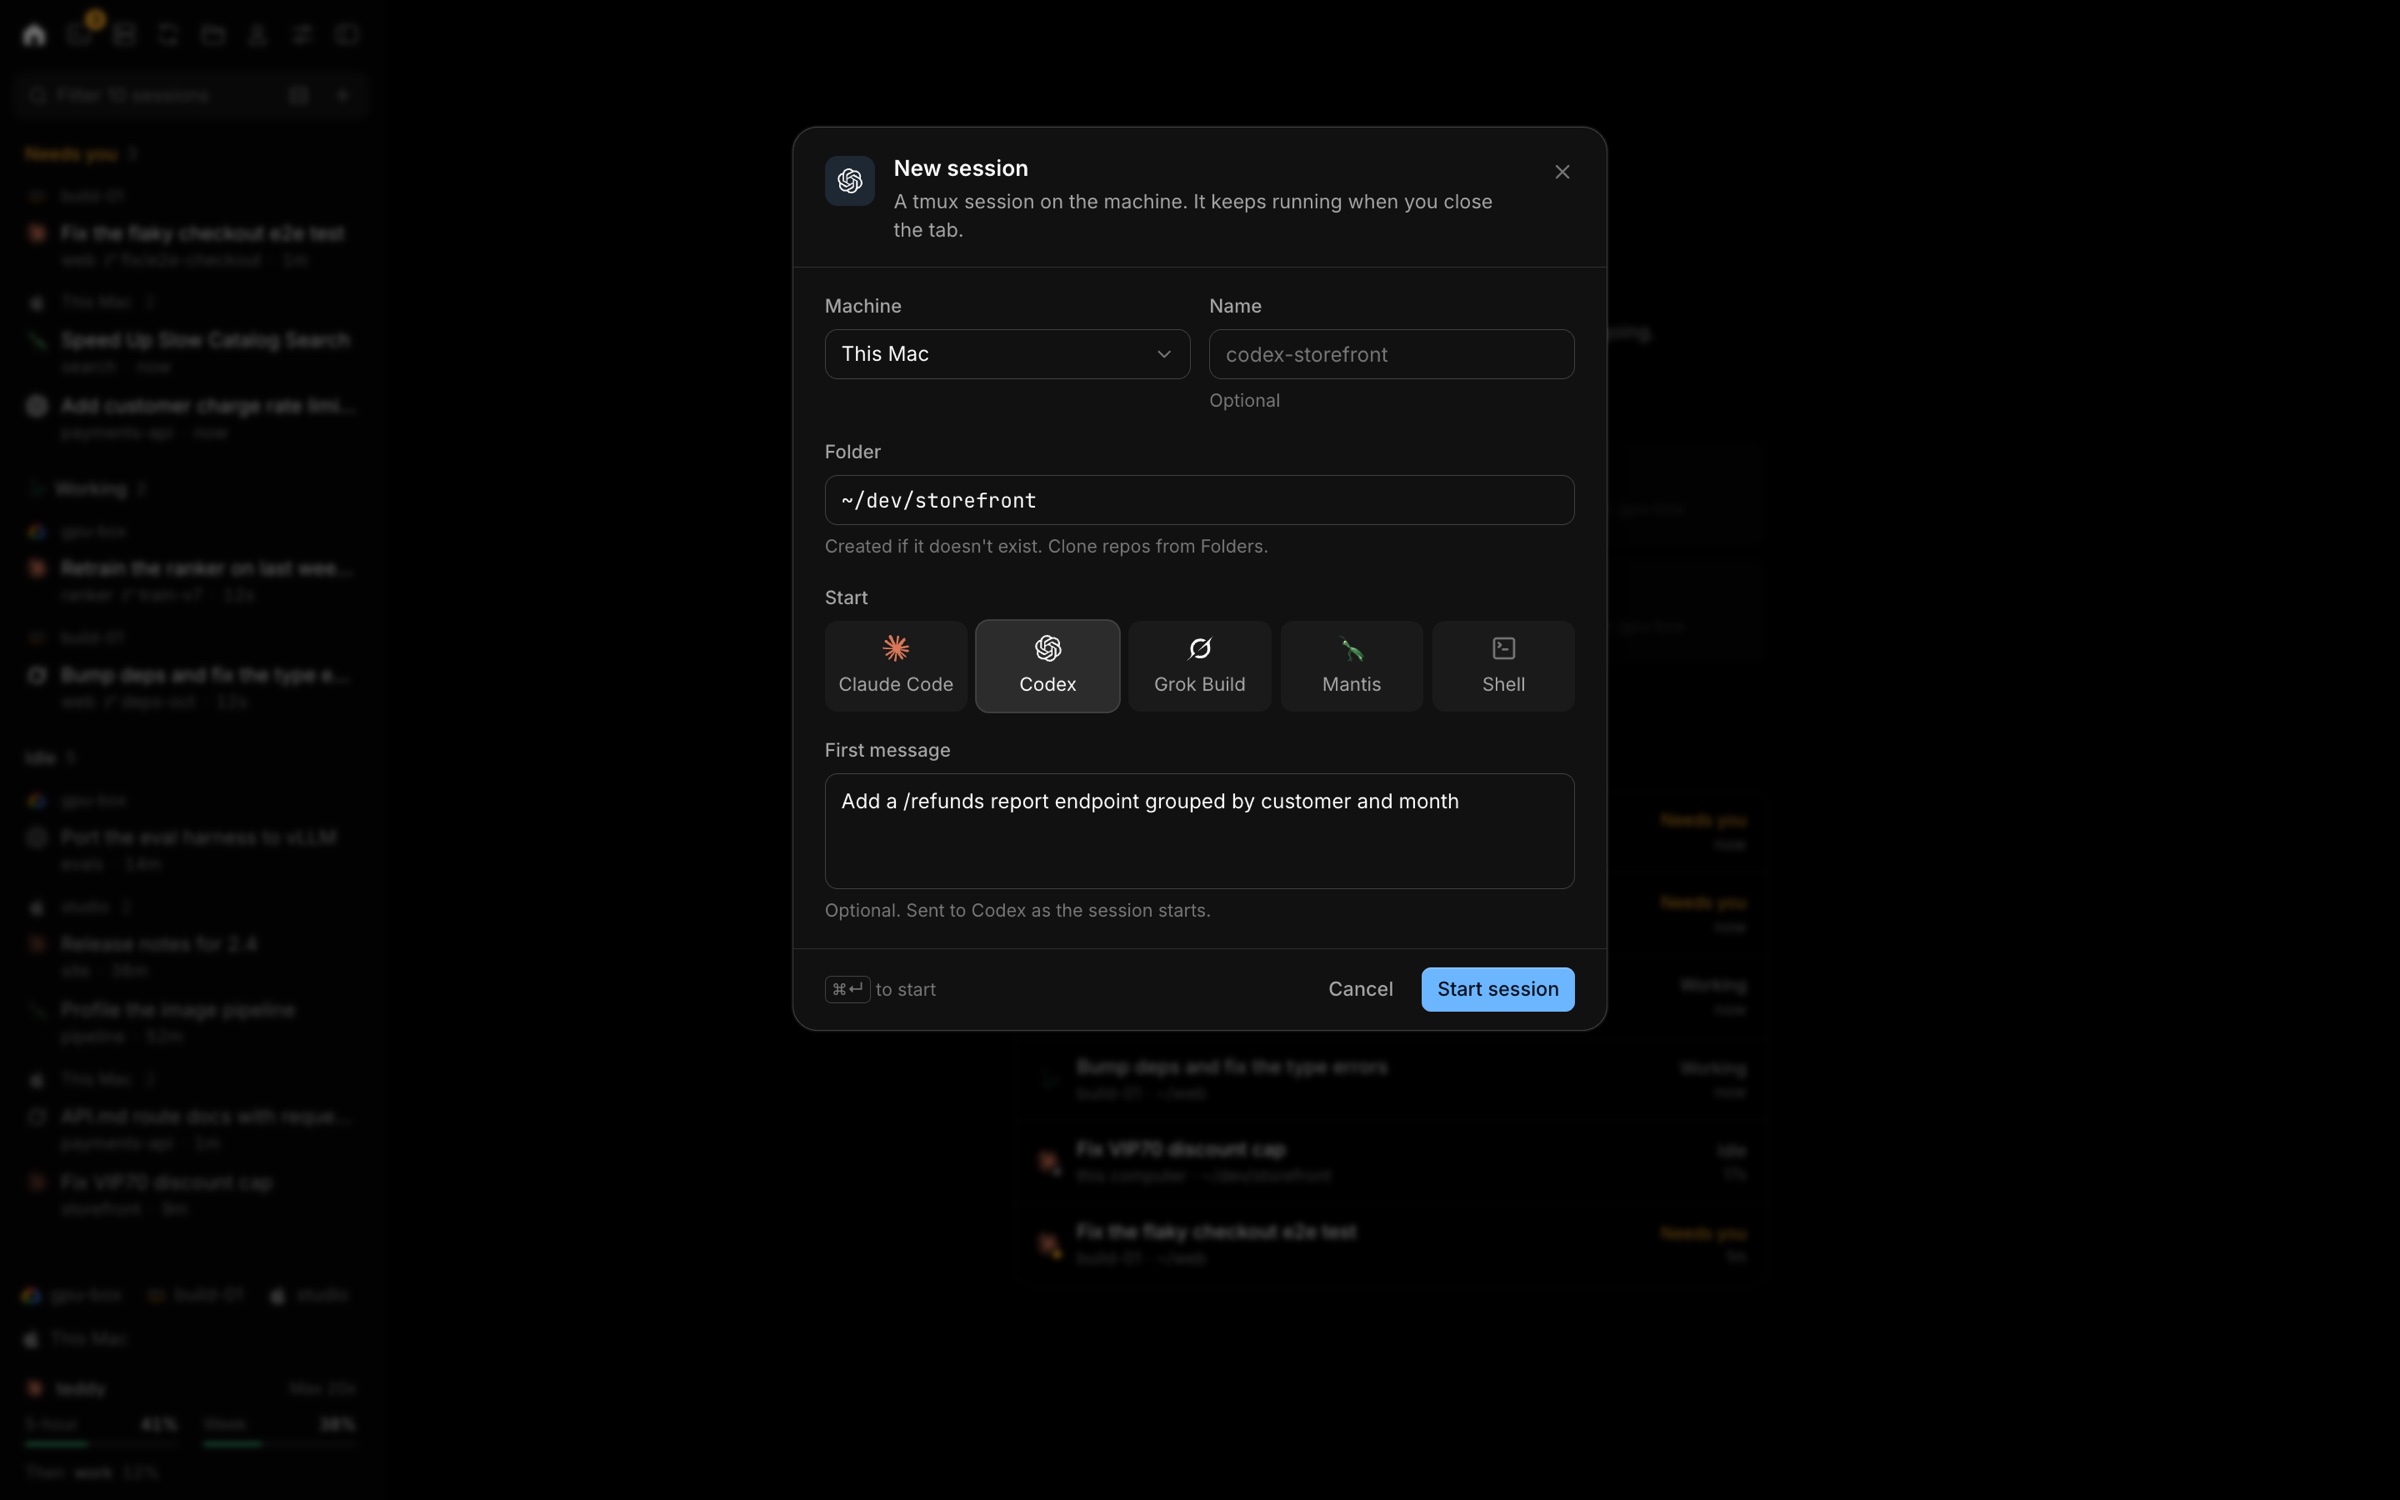Click the Folder field containing ~/dev/storefront
2400x1500 pixels.
click(1199, 500)
